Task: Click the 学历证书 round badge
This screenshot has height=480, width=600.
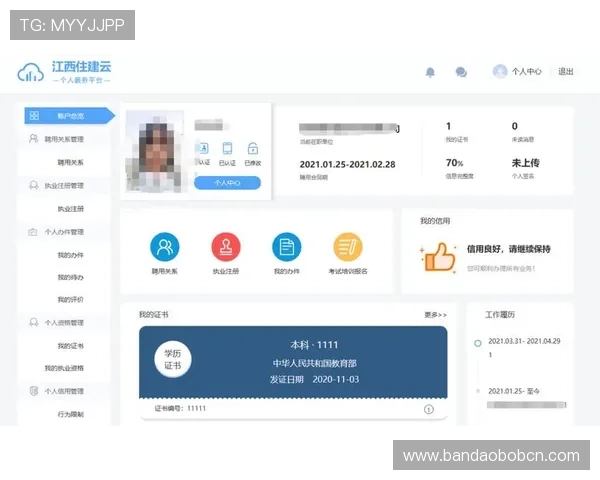Action: click(x=173, y=359)
